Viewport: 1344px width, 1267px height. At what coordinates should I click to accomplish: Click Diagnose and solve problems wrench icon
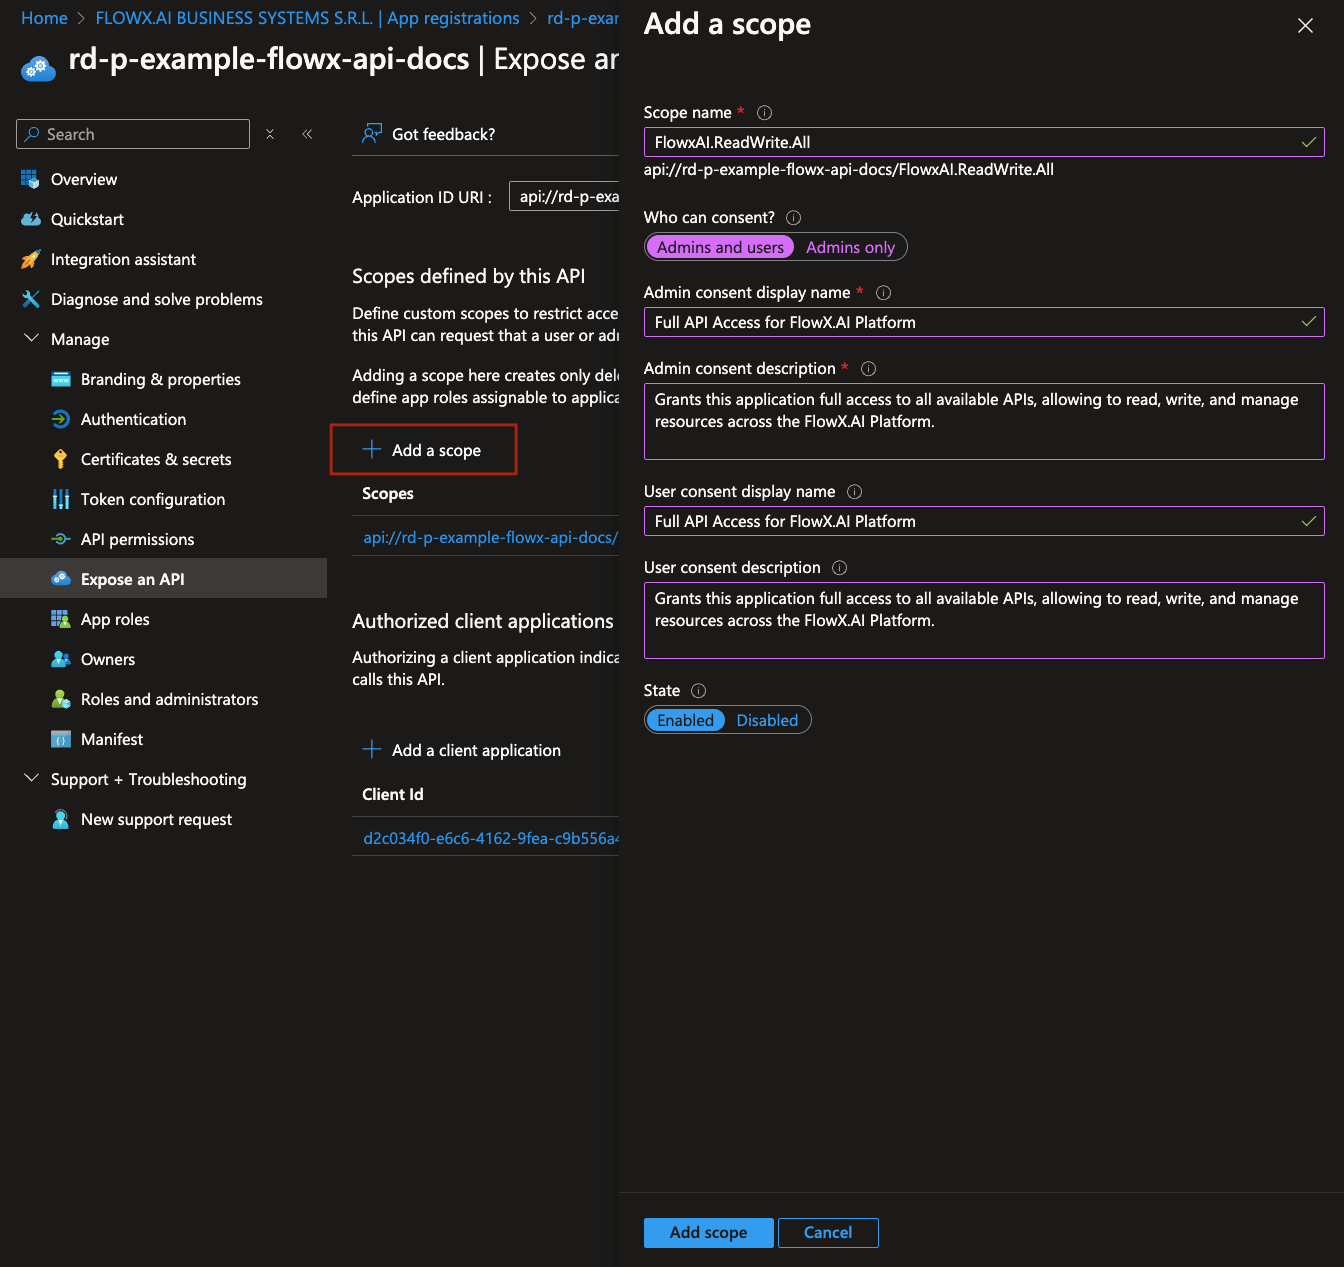tap(30, 299)
